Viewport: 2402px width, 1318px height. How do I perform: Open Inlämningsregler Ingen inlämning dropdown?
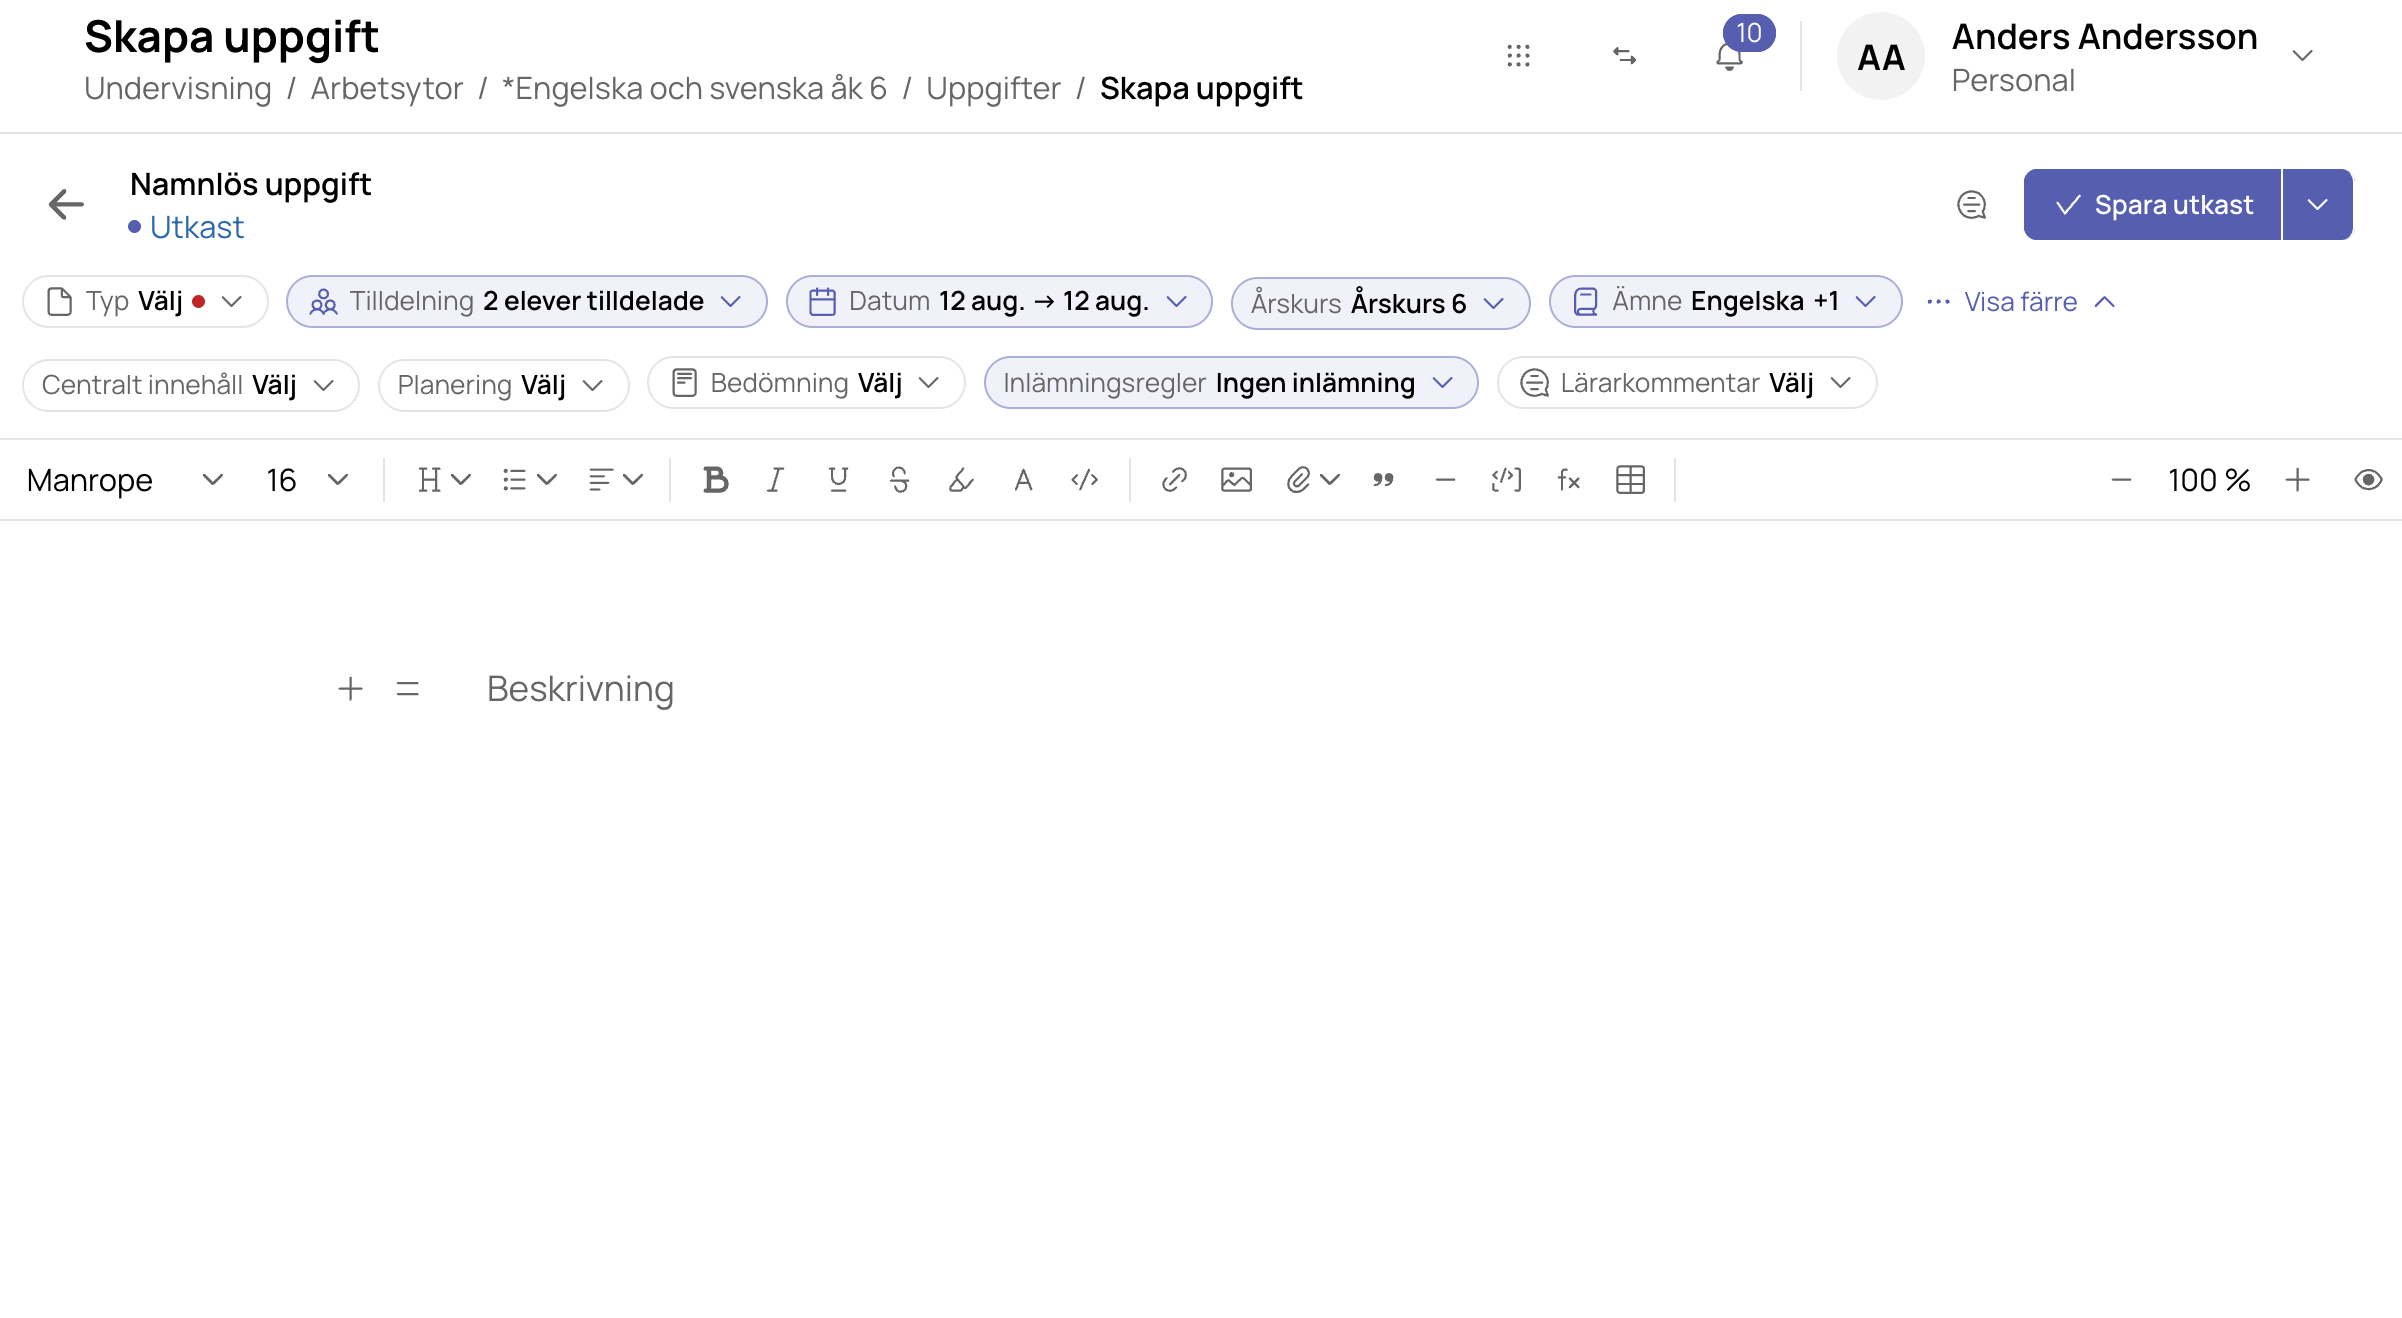tap(1231, 384)
